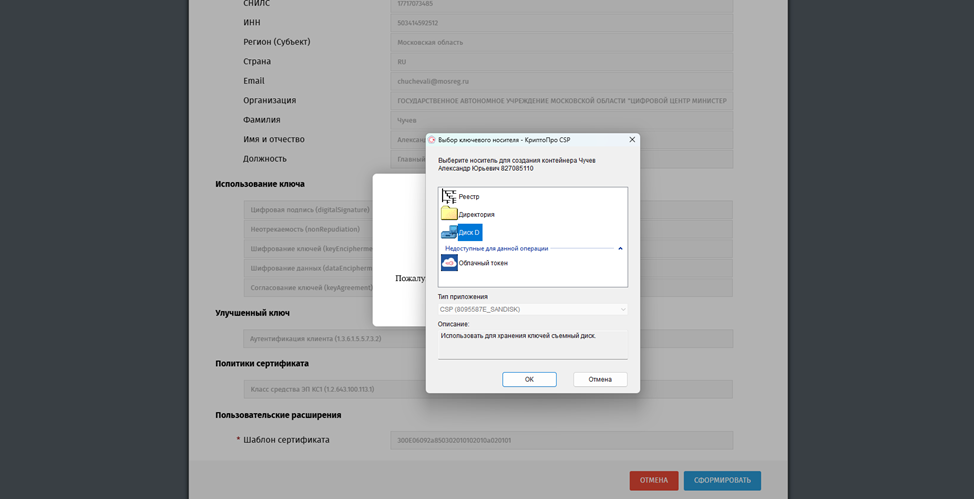This screenshot has height=499, width=974.
Task: Collapse the Недоступные для данной операции group
Action: (x=620, y=248)
